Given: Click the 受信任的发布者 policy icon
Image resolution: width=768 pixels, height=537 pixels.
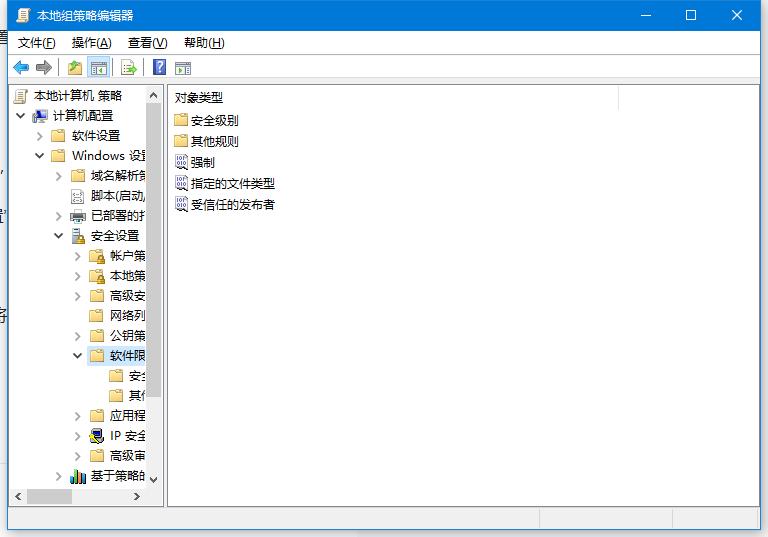Looking at the screenshot, I should 181,204.
